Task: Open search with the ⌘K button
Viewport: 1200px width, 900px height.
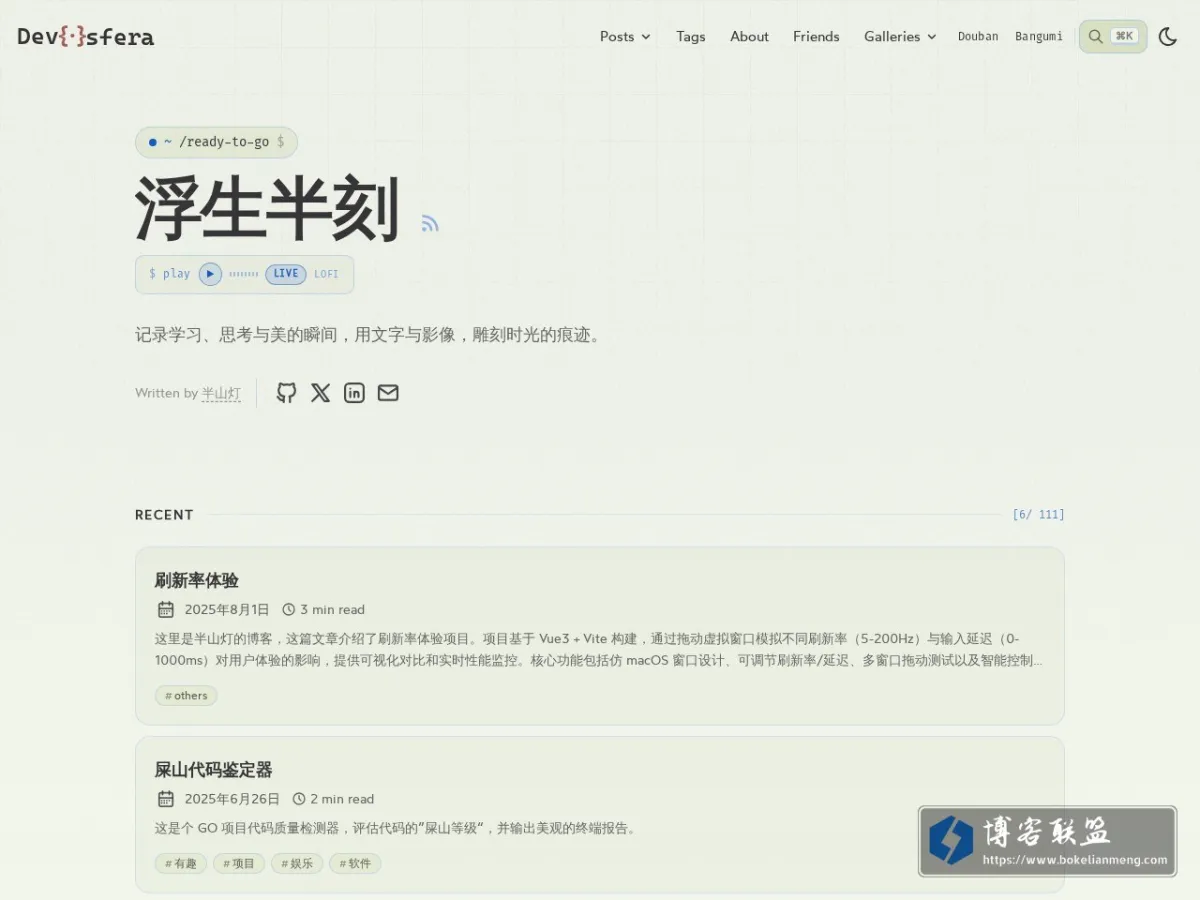Action: click(1113, 36)
